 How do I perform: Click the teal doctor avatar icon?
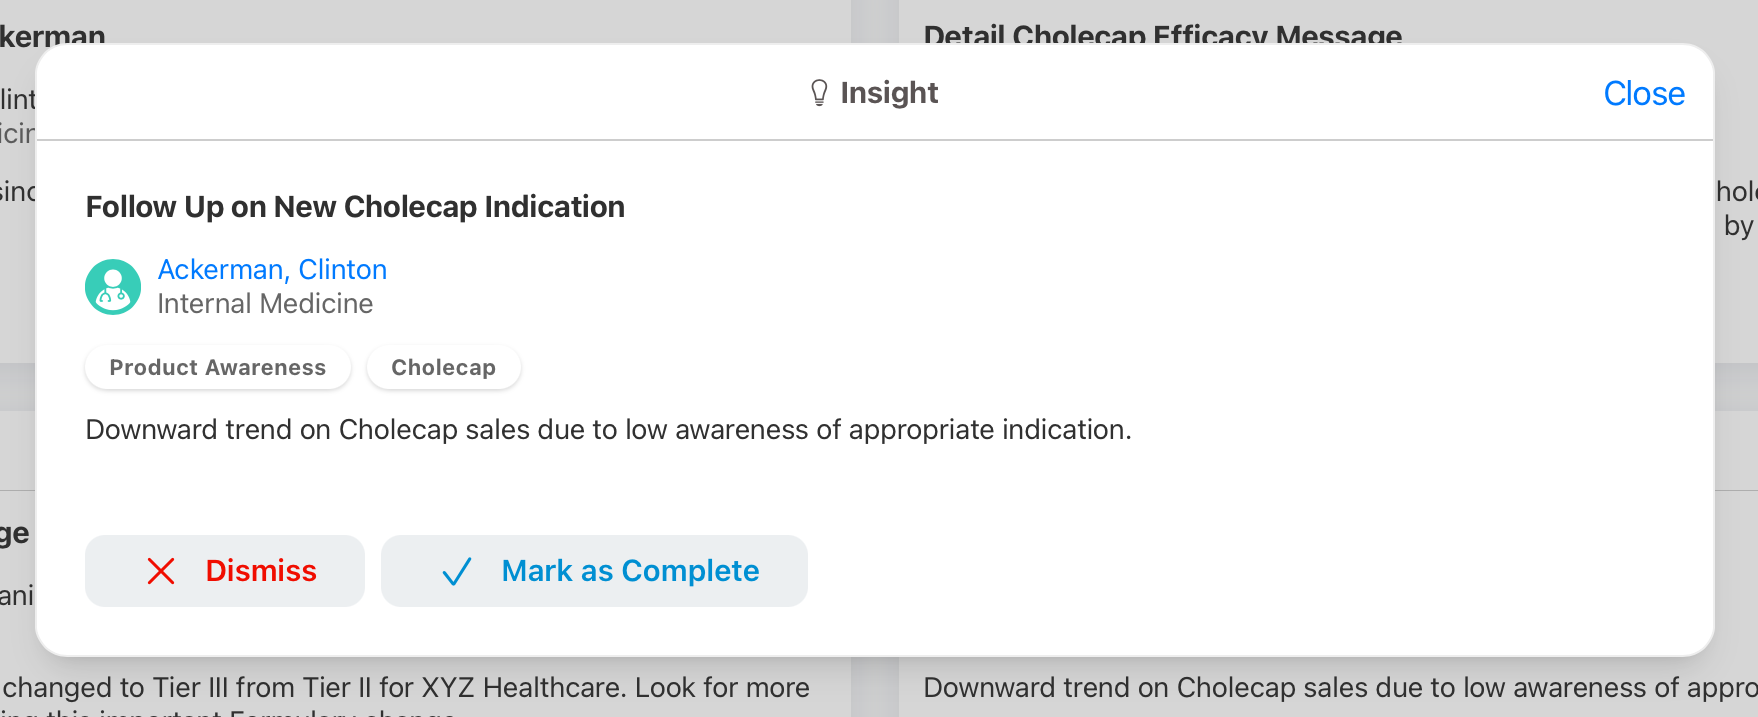coord(113,287)
